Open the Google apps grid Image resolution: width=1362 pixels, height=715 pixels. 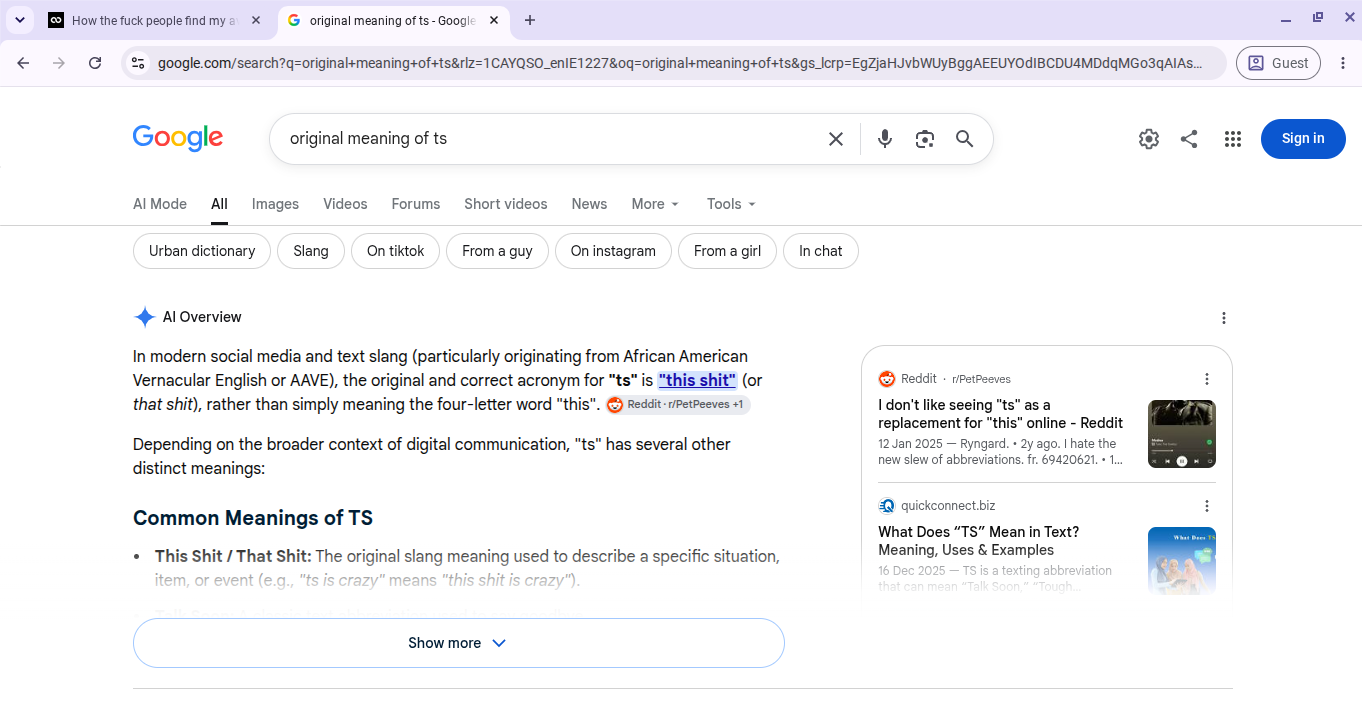1233,139
